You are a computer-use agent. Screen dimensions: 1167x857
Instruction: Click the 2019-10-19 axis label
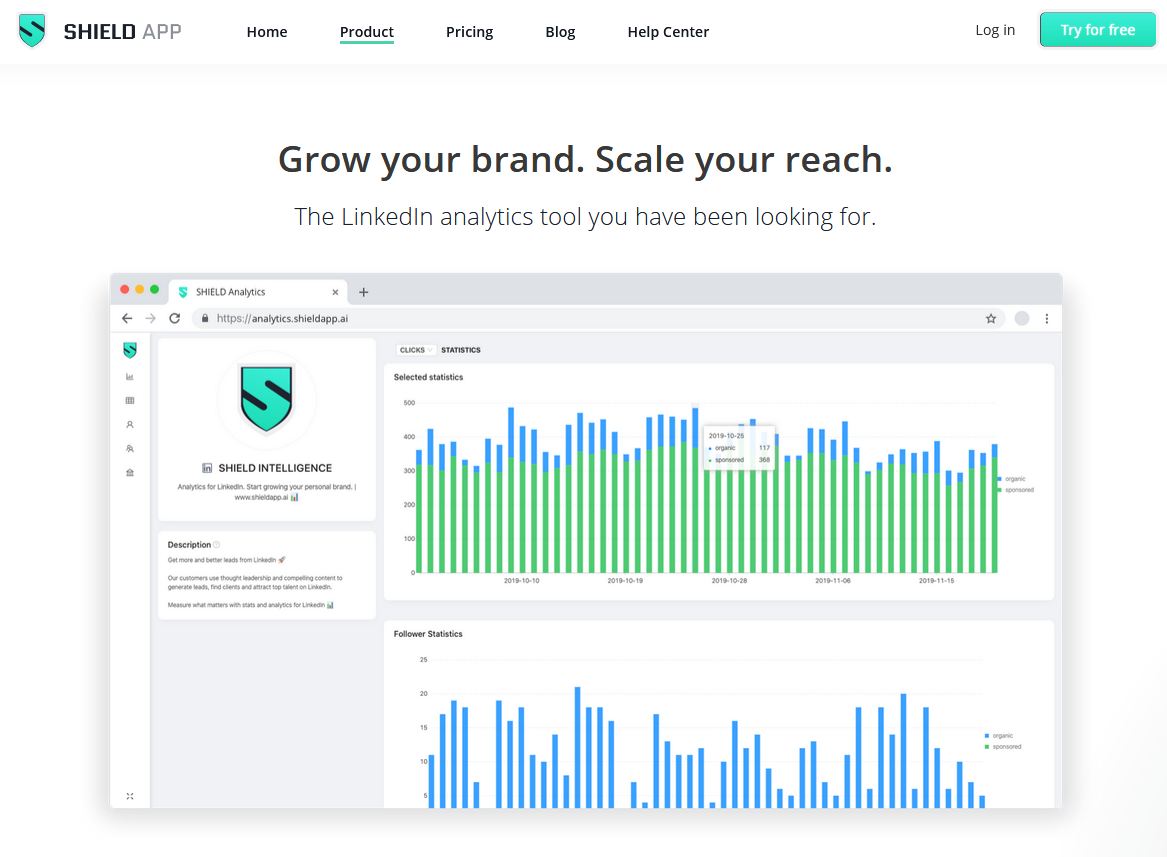pyautogui.click(x=625, y=581)
